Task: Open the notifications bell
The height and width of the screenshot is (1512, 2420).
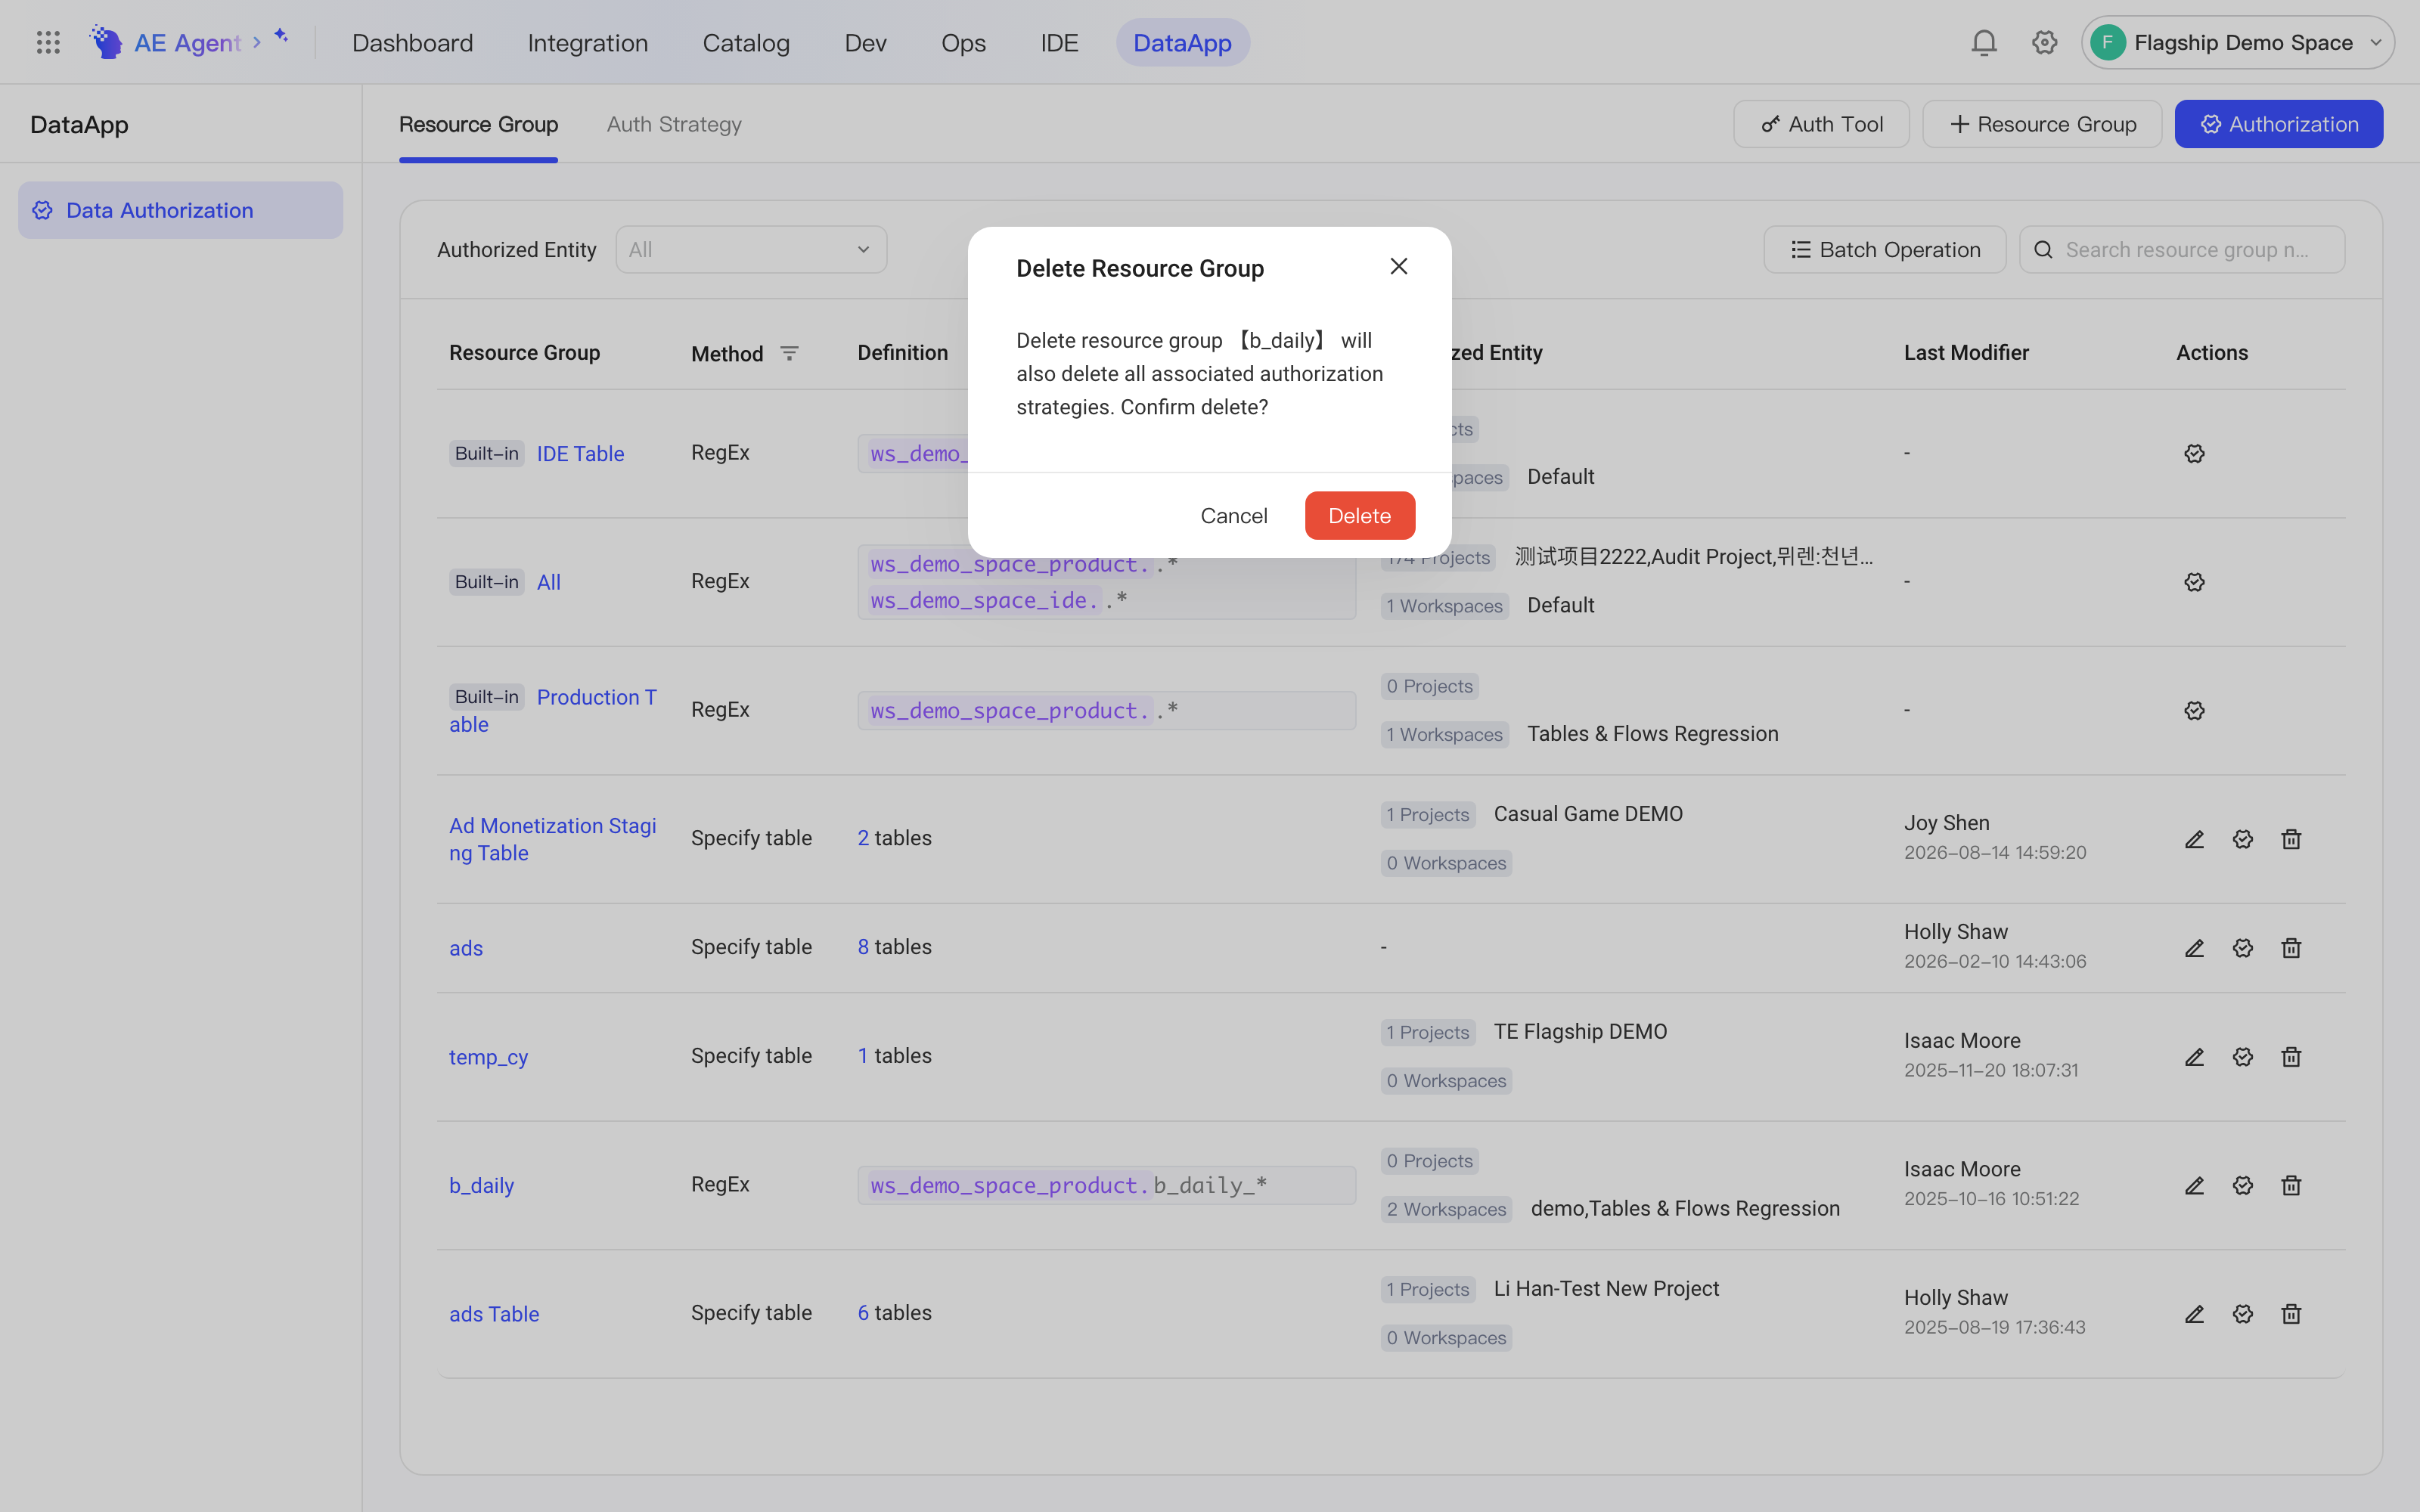Action: [1984, 42]
